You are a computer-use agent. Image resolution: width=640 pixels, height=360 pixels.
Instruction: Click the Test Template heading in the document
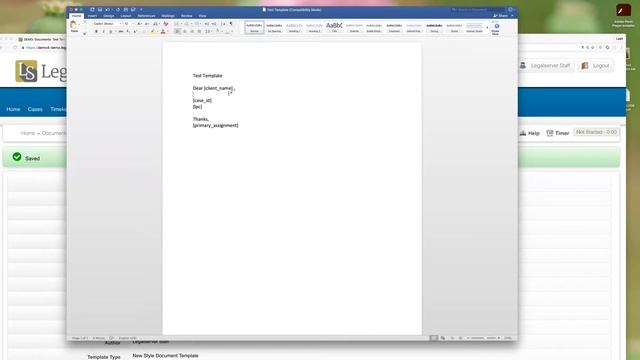pyautogui.click(x=207, y=76)
